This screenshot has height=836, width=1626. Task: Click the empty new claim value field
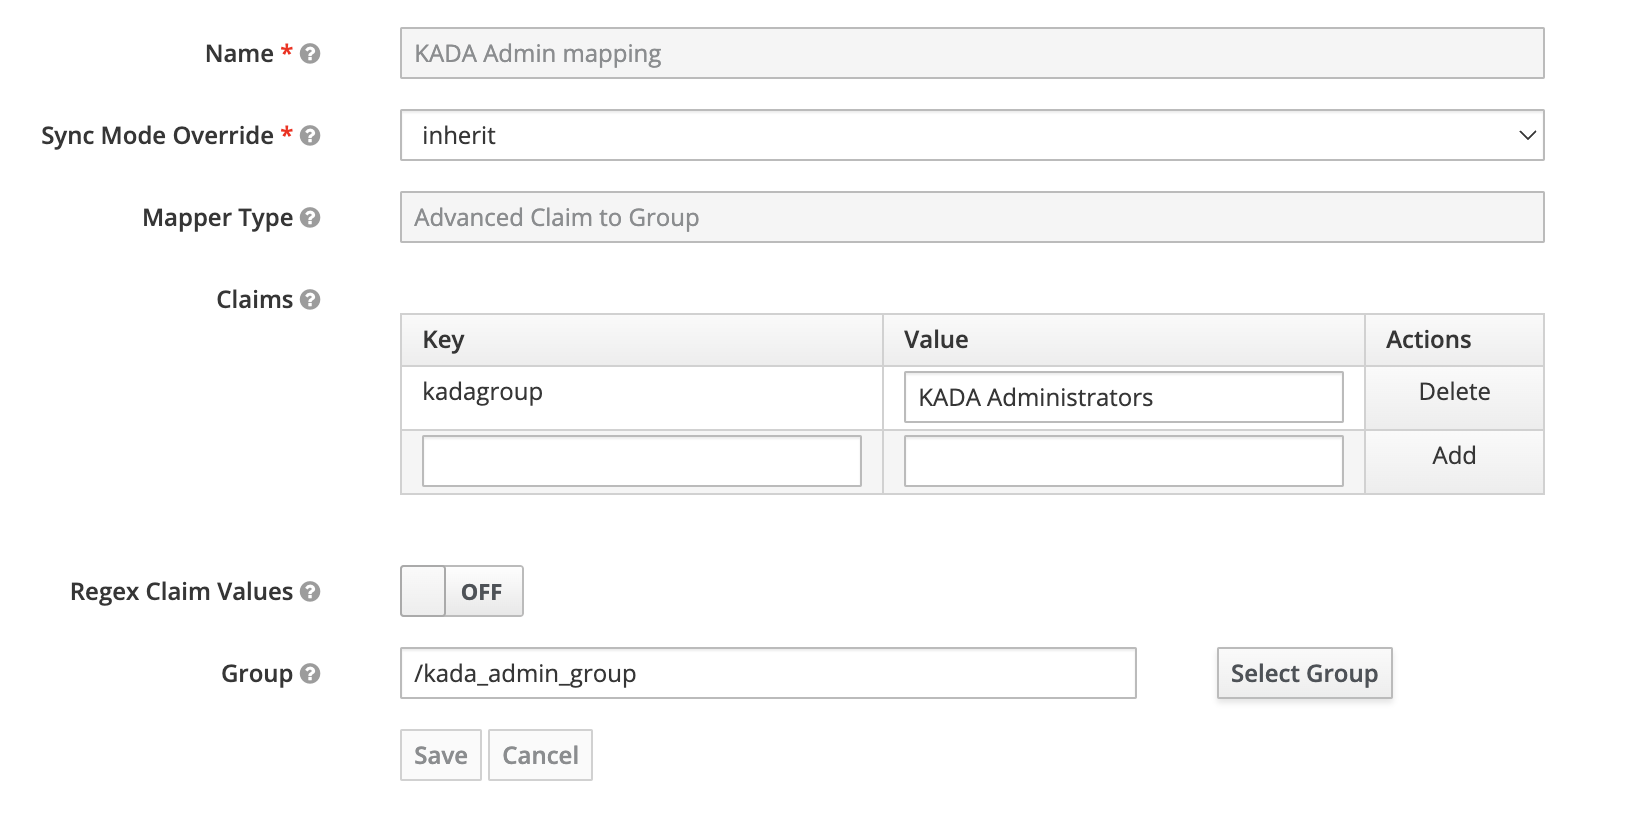(1122, 461)
